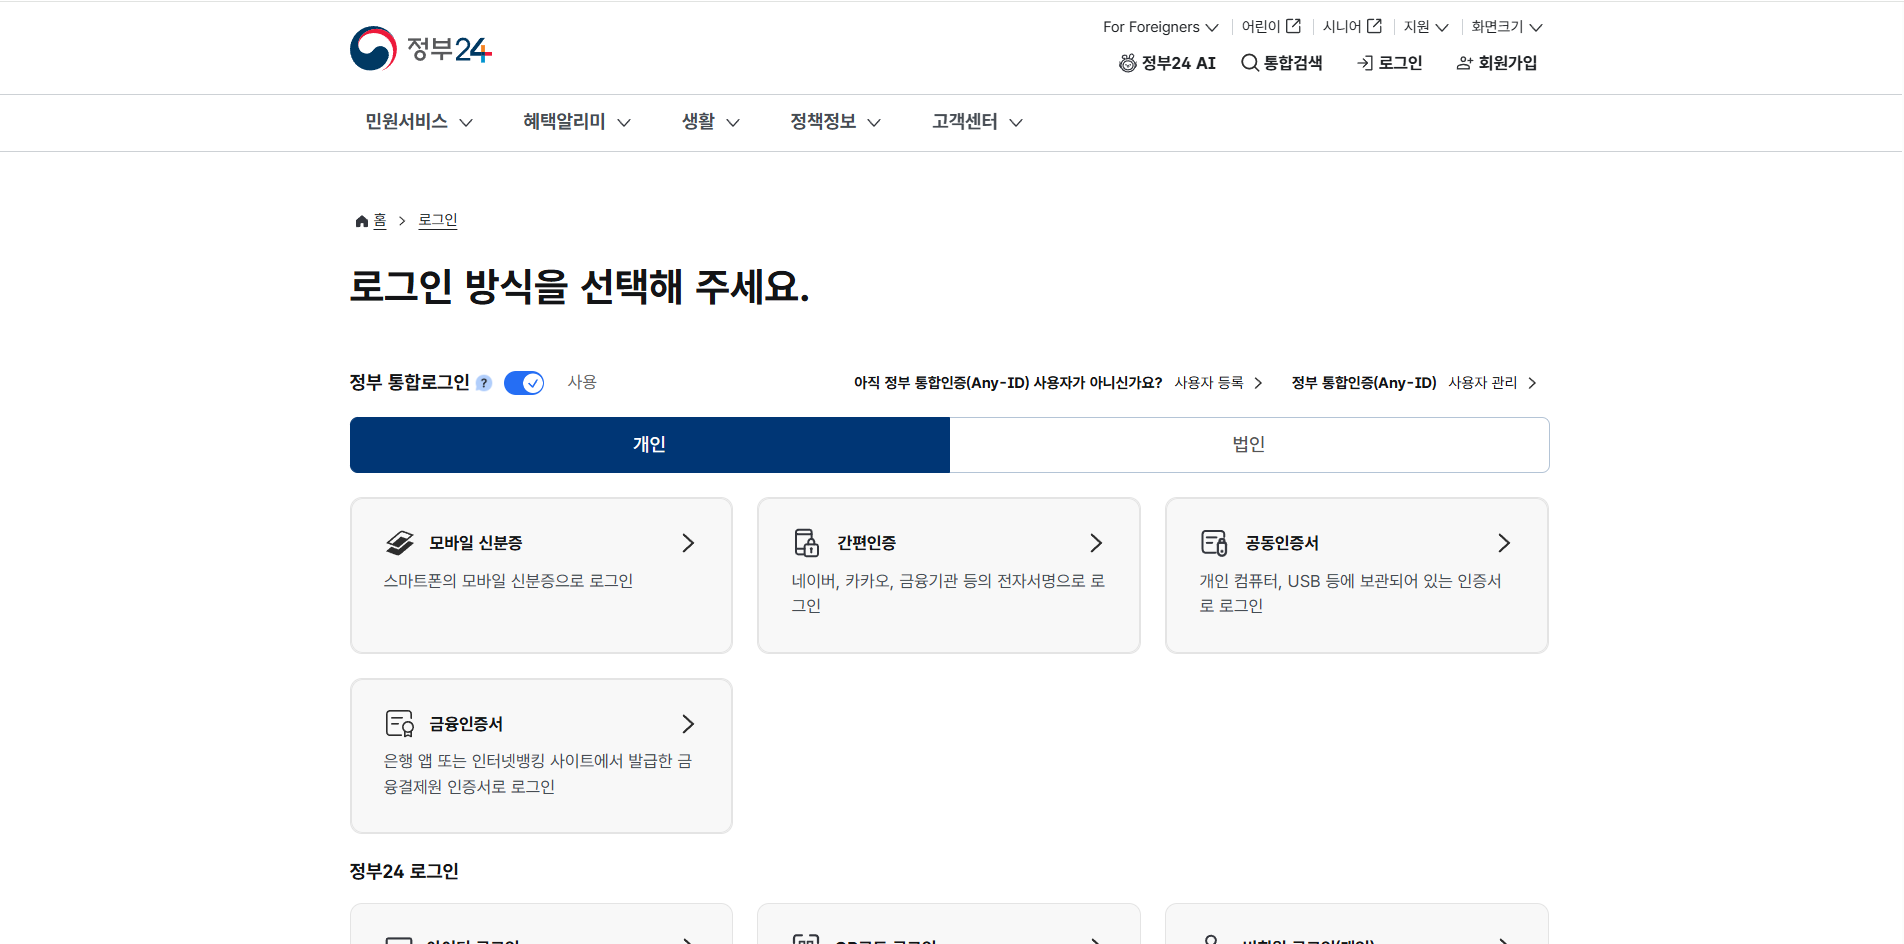This screenshot has height=944, width=1904.
Task: Click the arrow on 간편인증 card
Action: click(x=1096, y=543)
